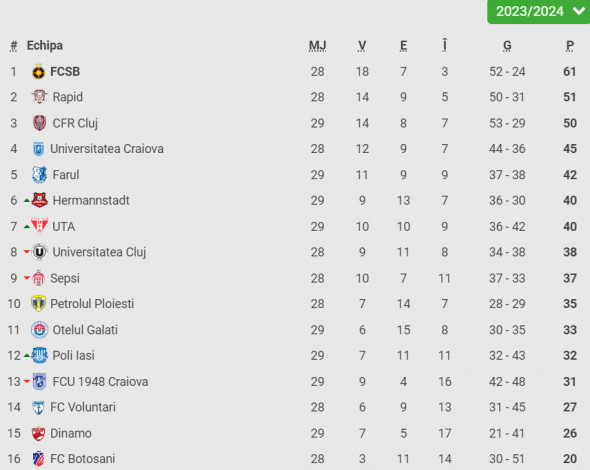The height and width of the screenshot is (470, 590).
Task: Open the Otelul Galati team link
Action: (85, 330)
